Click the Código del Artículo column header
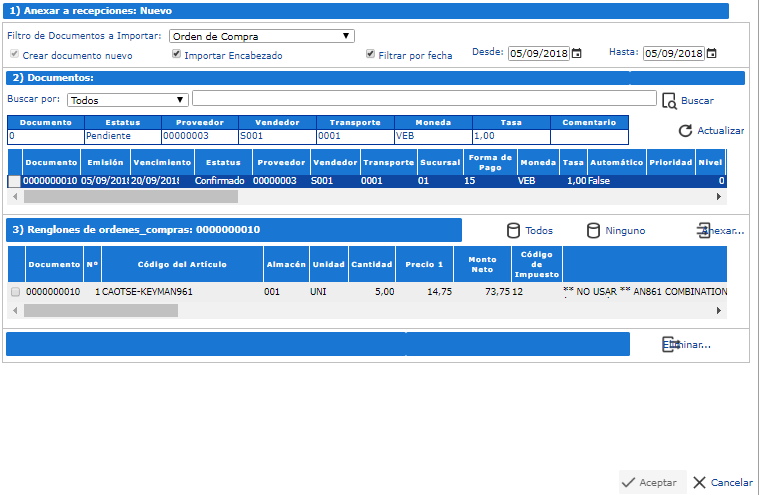This screenshot has width=759, height=495. click(181, 265)
